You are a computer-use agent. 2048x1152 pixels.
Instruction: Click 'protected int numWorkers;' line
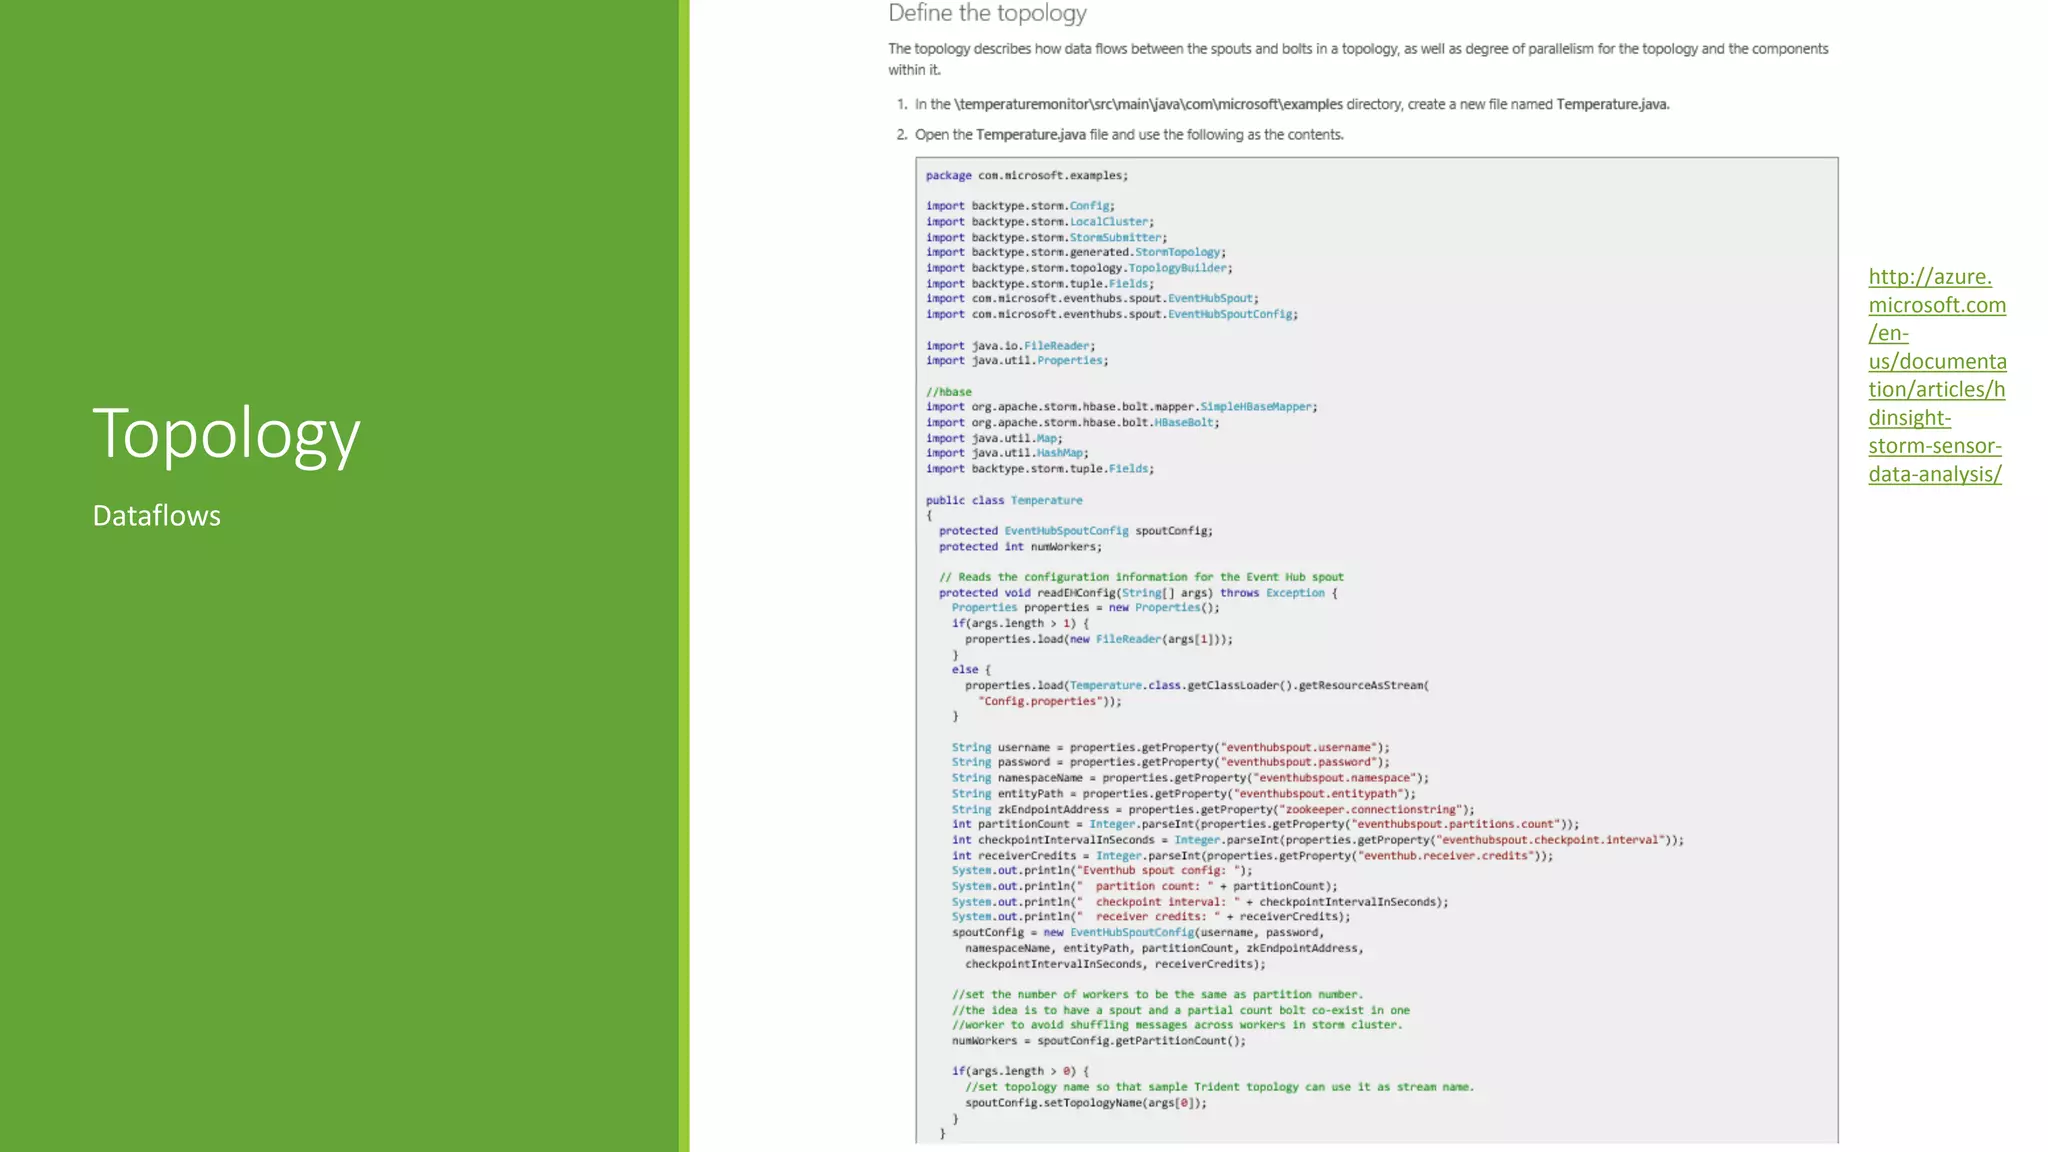click(x=1020, y=546)
